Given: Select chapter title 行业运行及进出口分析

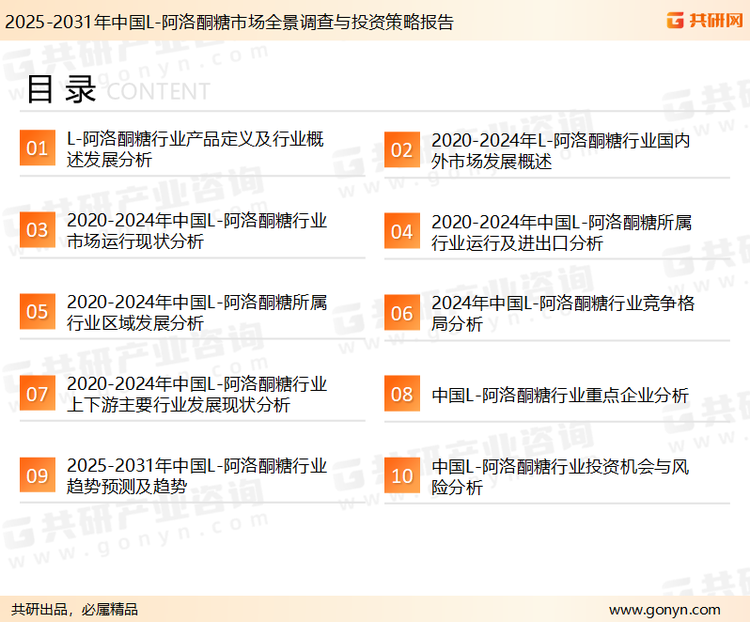Looking at the screenshot, I should click(x=562, y=233).
